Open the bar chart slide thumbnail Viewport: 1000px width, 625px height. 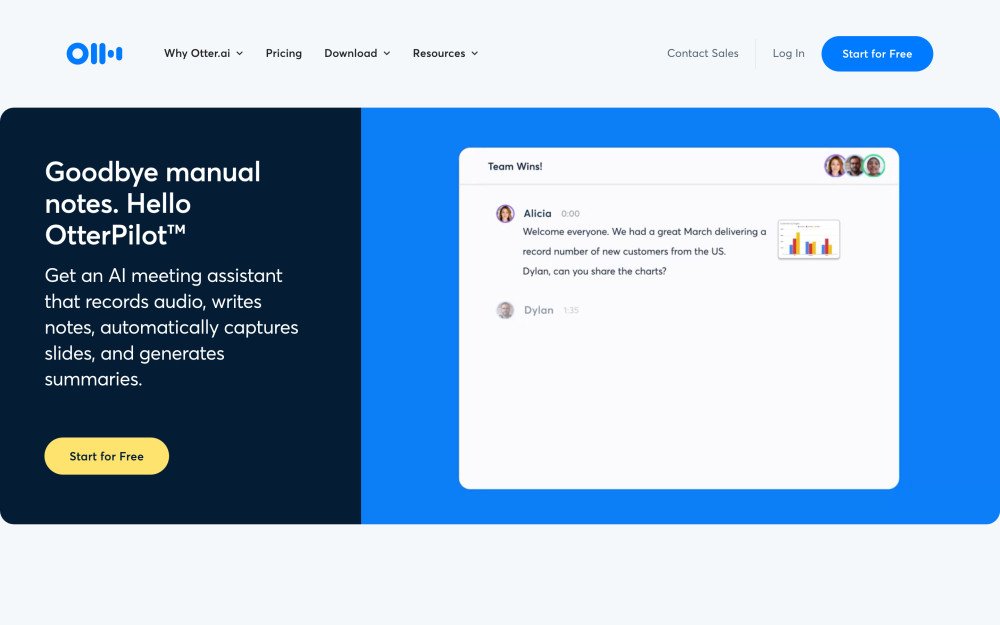point(808,240)
